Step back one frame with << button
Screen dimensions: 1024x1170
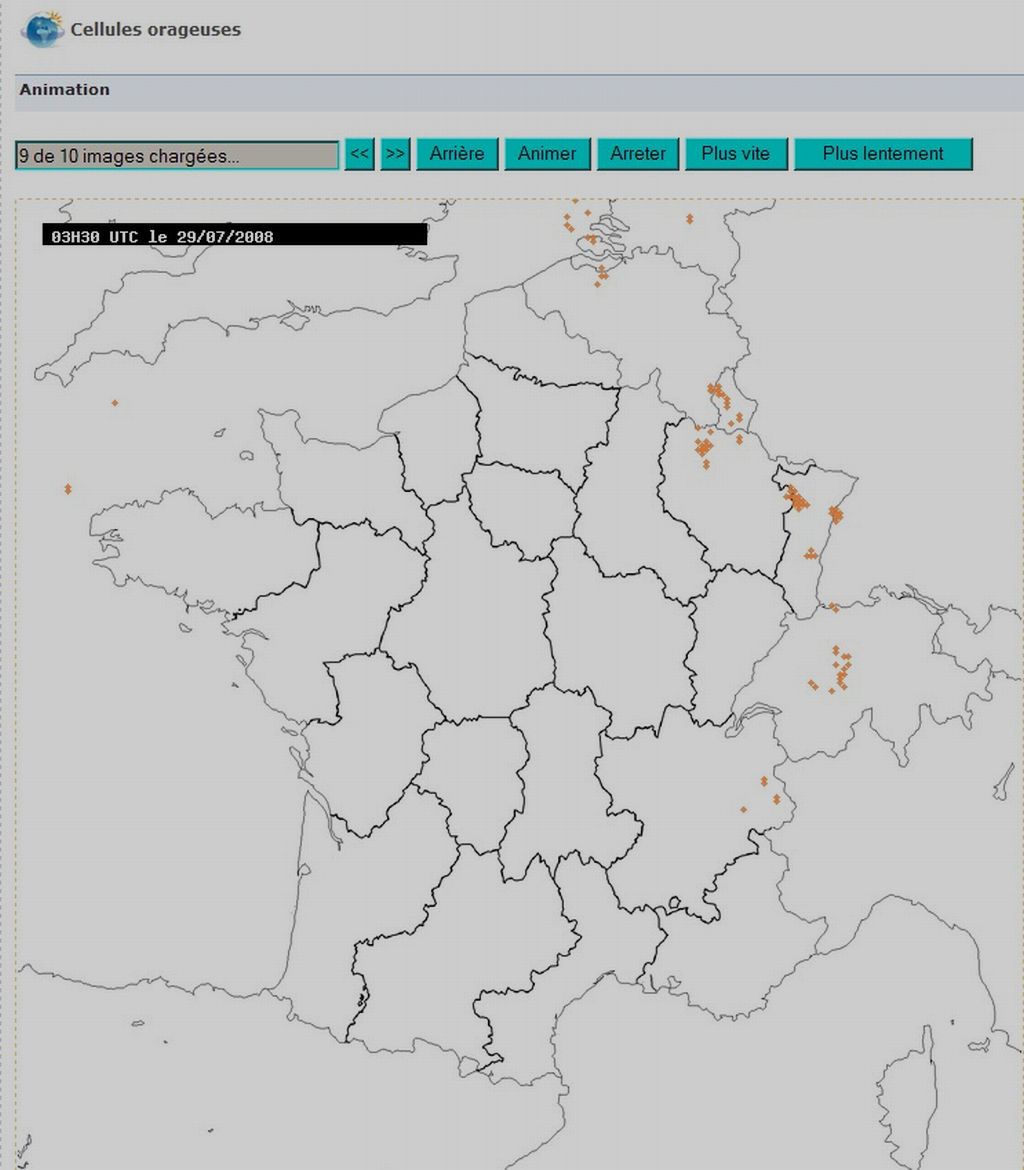click(359, 154)
